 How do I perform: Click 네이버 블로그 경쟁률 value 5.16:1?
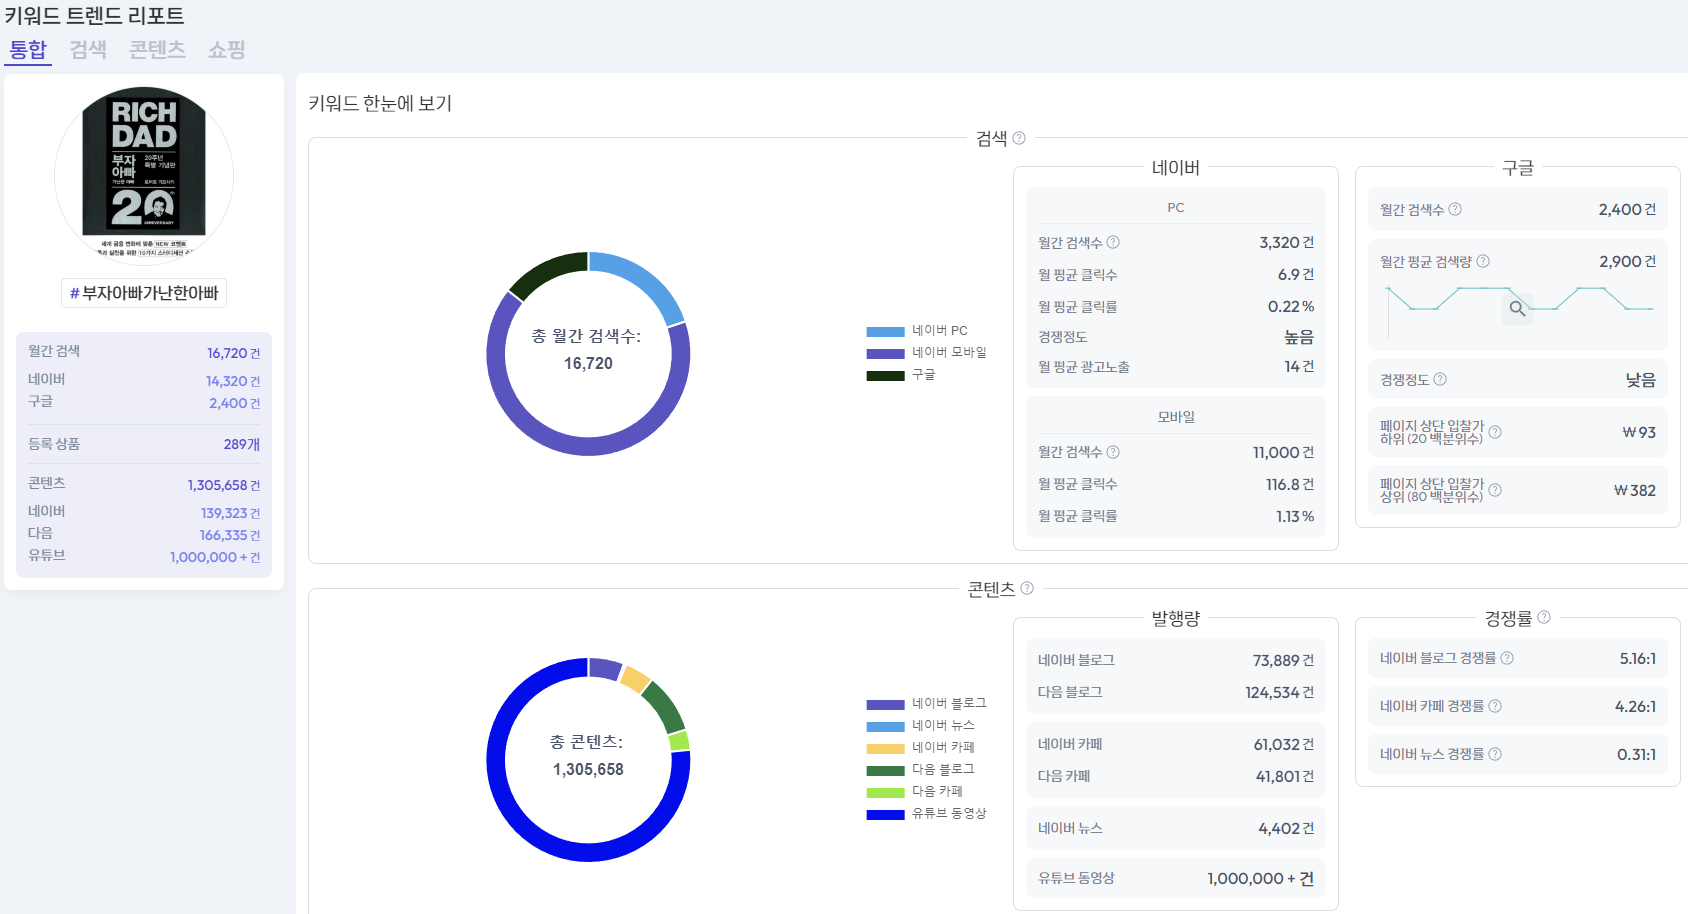1638,658
